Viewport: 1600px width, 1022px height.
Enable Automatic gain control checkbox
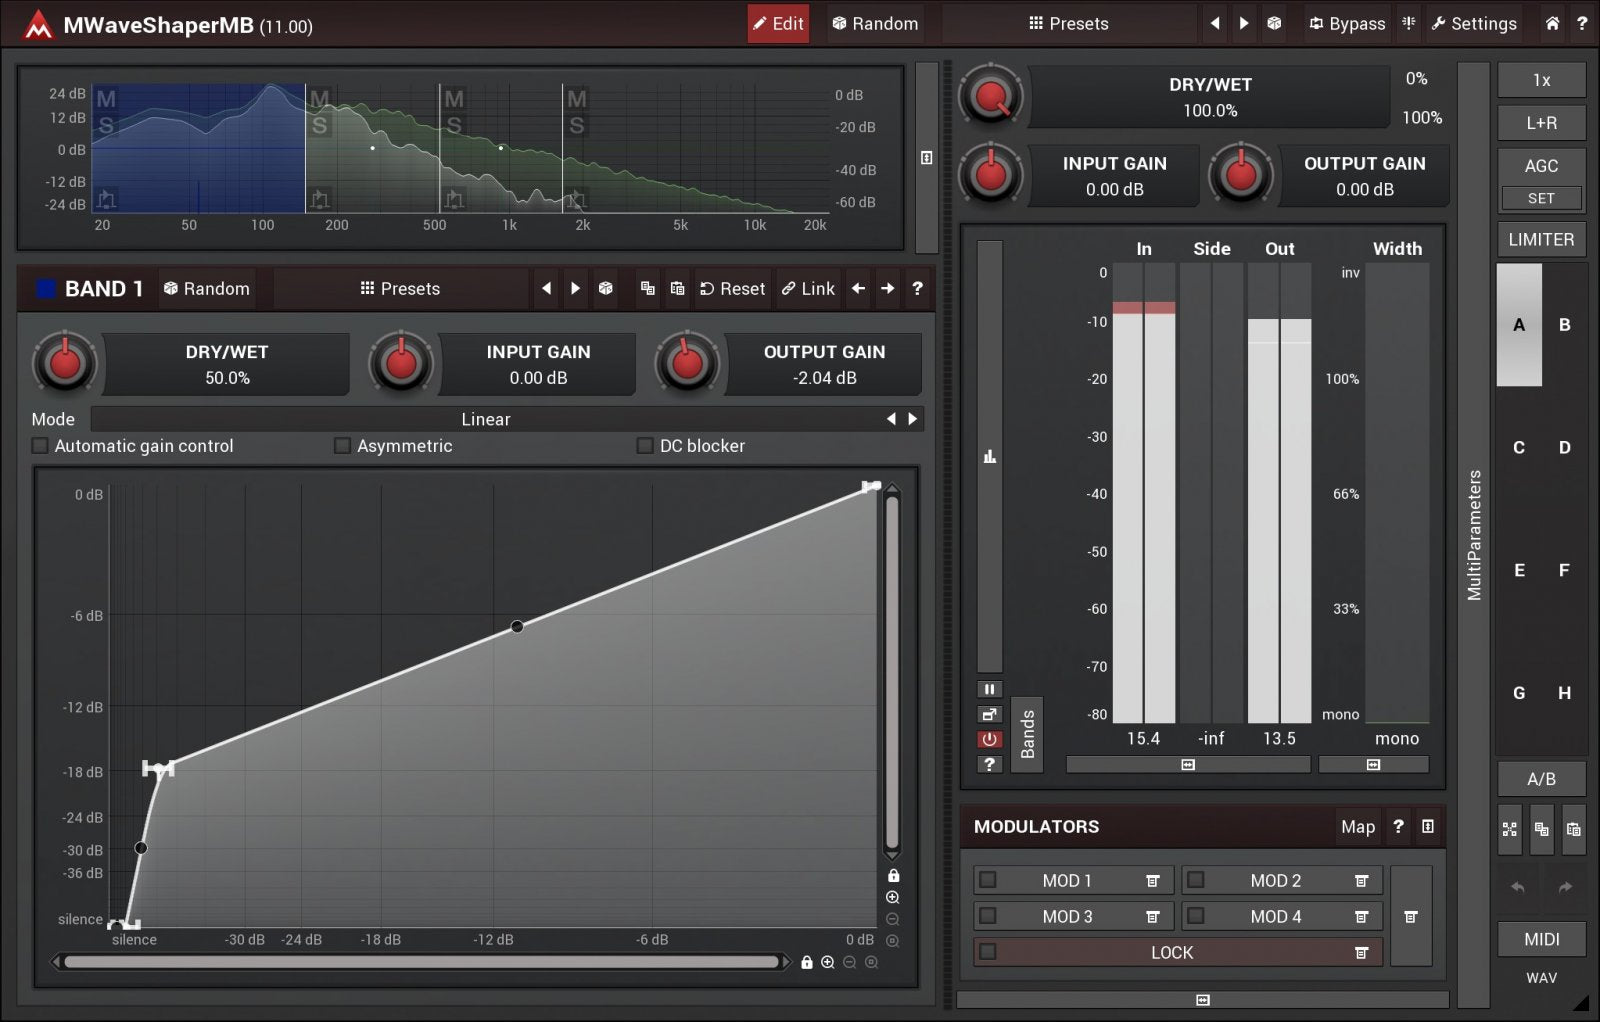[x=40, y=446]
